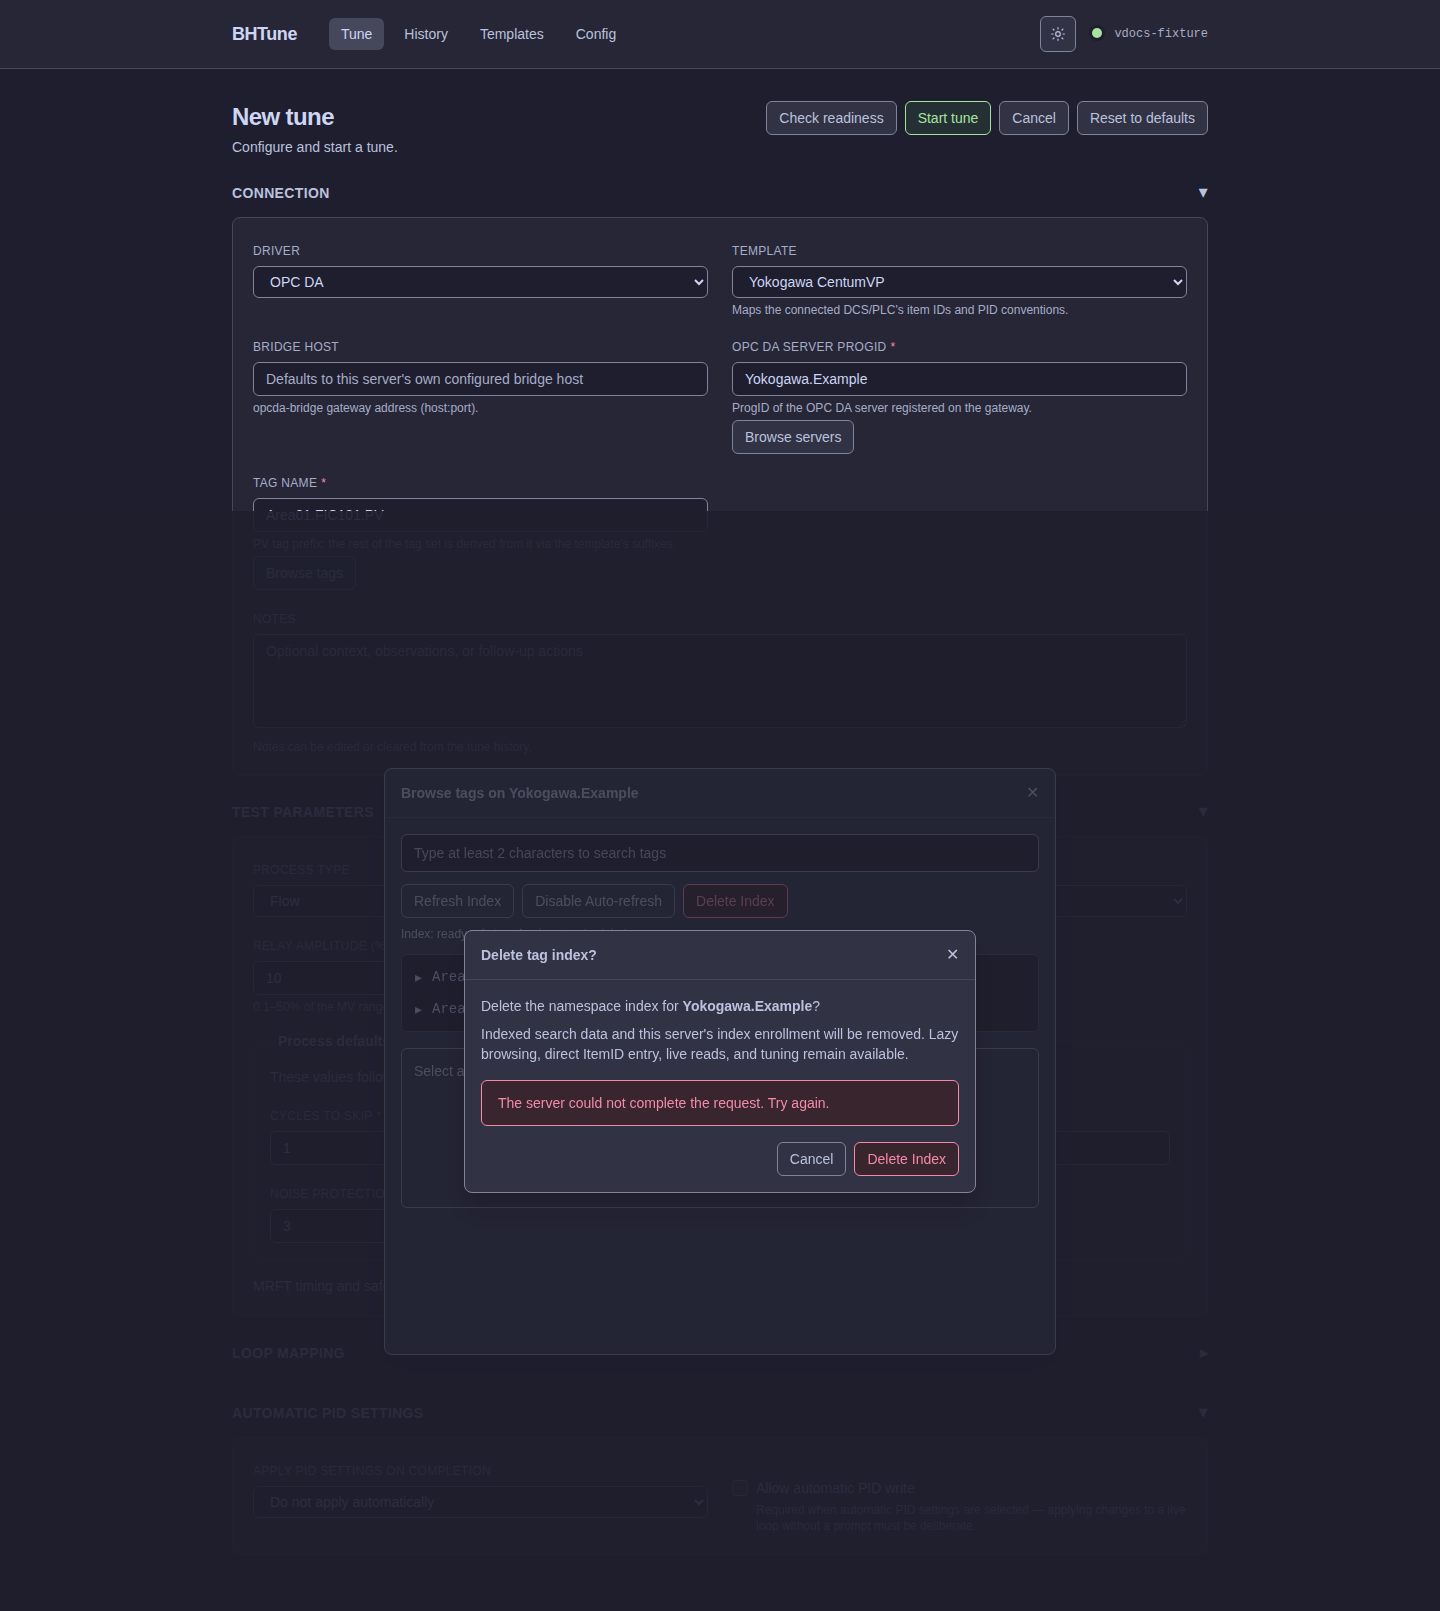
Task: Open the Template dropdown showing Yokogawa CentumVP
Action: click(x=959, y=282)
